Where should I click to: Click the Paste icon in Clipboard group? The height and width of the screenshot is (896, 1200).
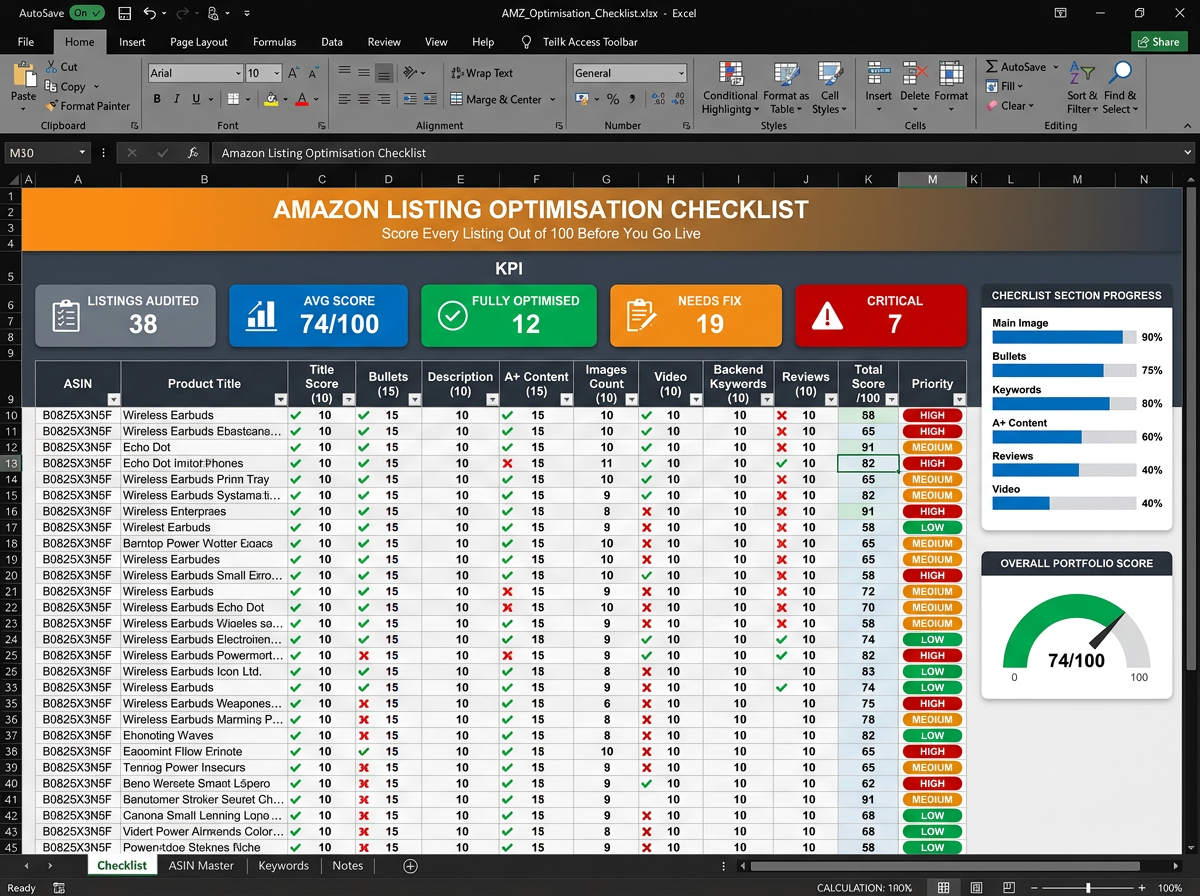(x=23, y=75)
